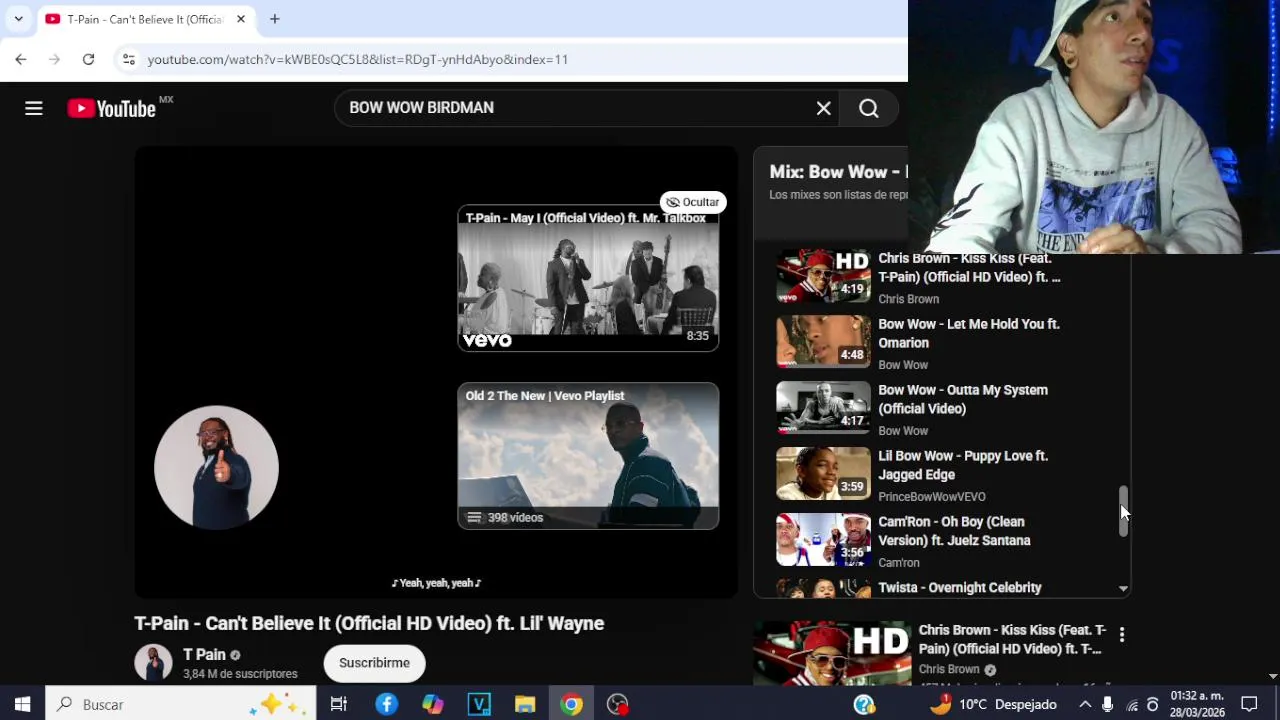Viewport: 1280px width, 720px height.
Task: Expand hidden system tray icons chevron
Action: click(x=1084, y=704)
